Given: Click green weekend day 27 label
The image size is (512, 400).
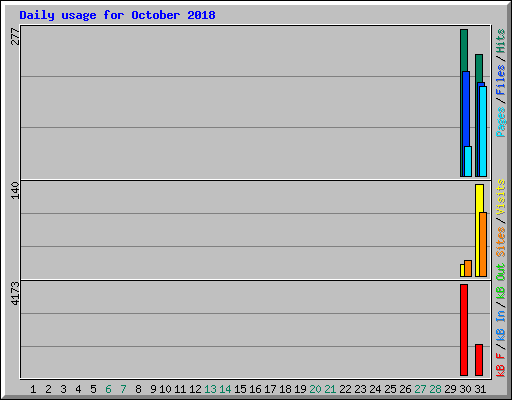Looking at the screenshot, I should click(x=420, y=389).
